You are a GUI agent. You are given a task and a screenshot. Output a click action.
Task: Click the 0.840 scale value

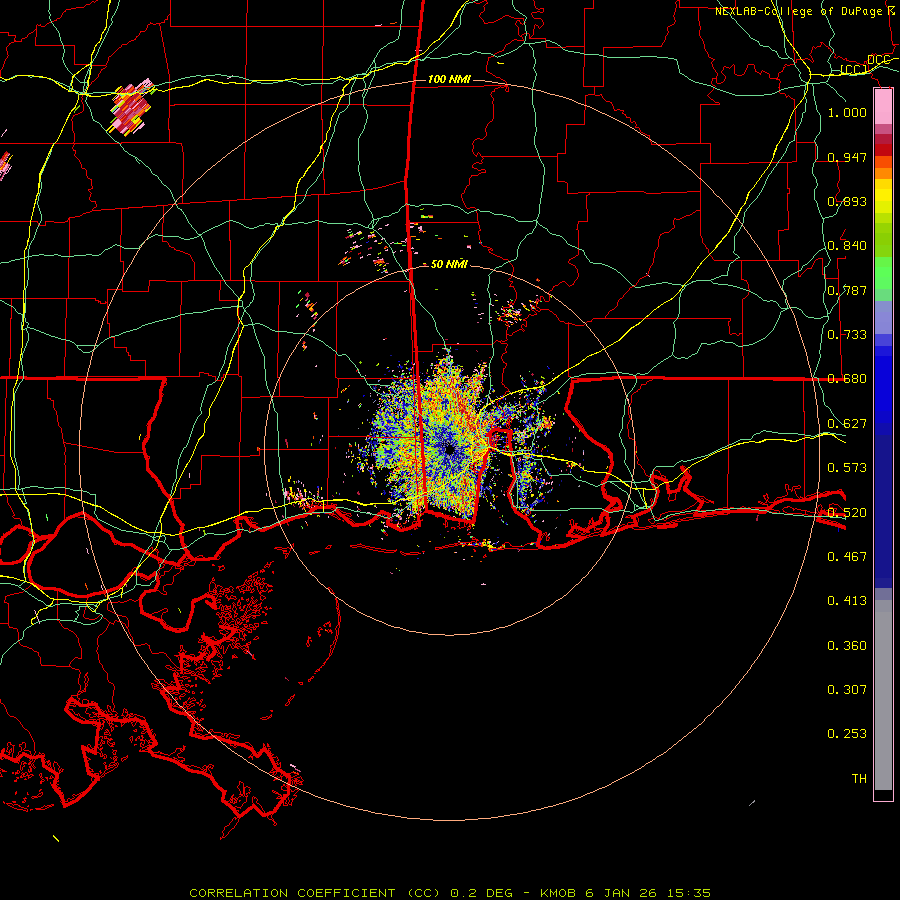pos(847,246)
